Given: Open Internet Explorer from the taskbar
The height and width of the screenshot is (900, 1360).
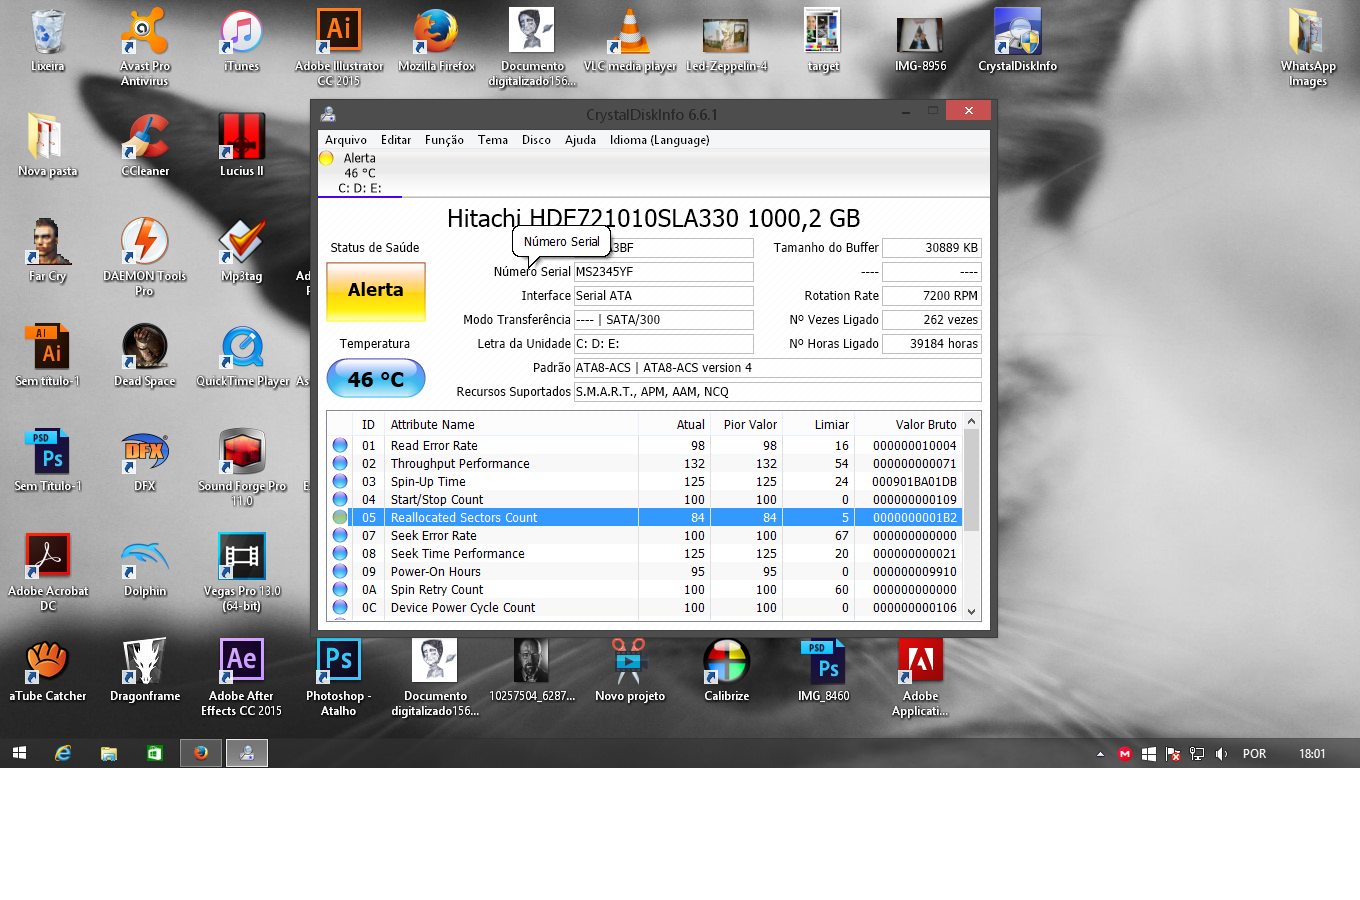Looking at the screenshot, I should 63,753.
